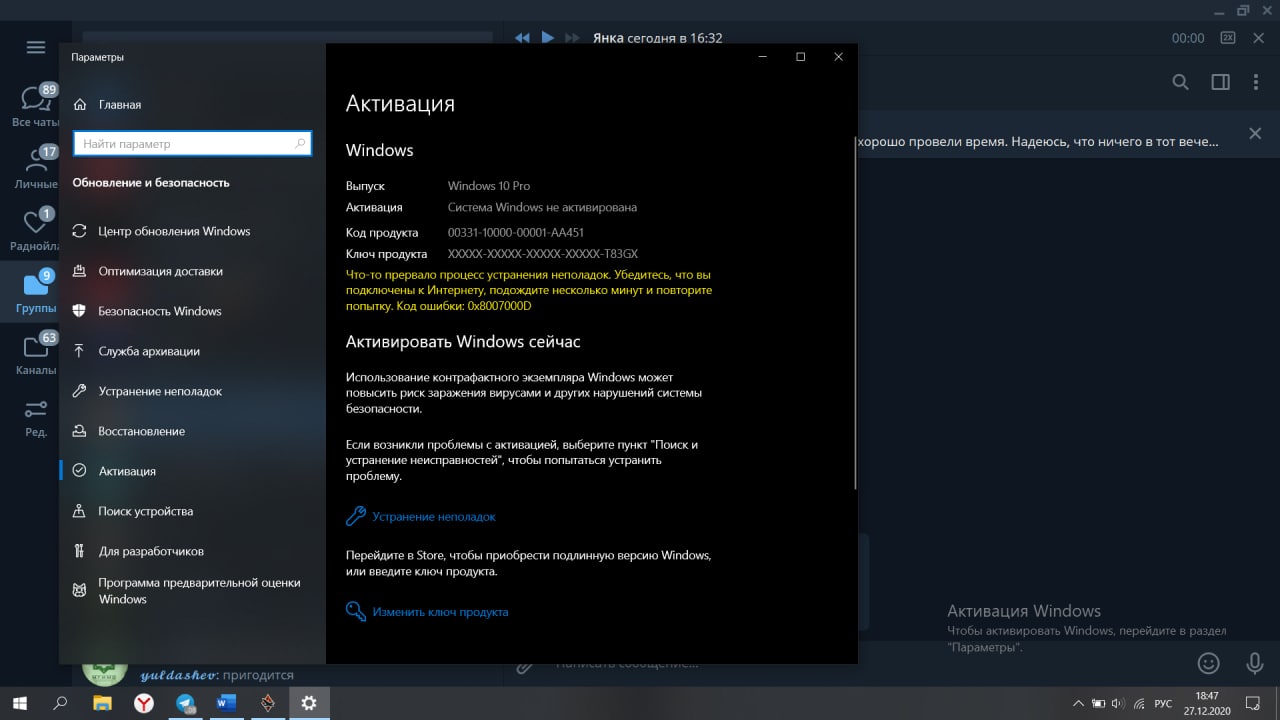Viewport: 1280px width, 720px height.
Task: Open the 'Каналы' folder
Action: click(x=35, y=354)
